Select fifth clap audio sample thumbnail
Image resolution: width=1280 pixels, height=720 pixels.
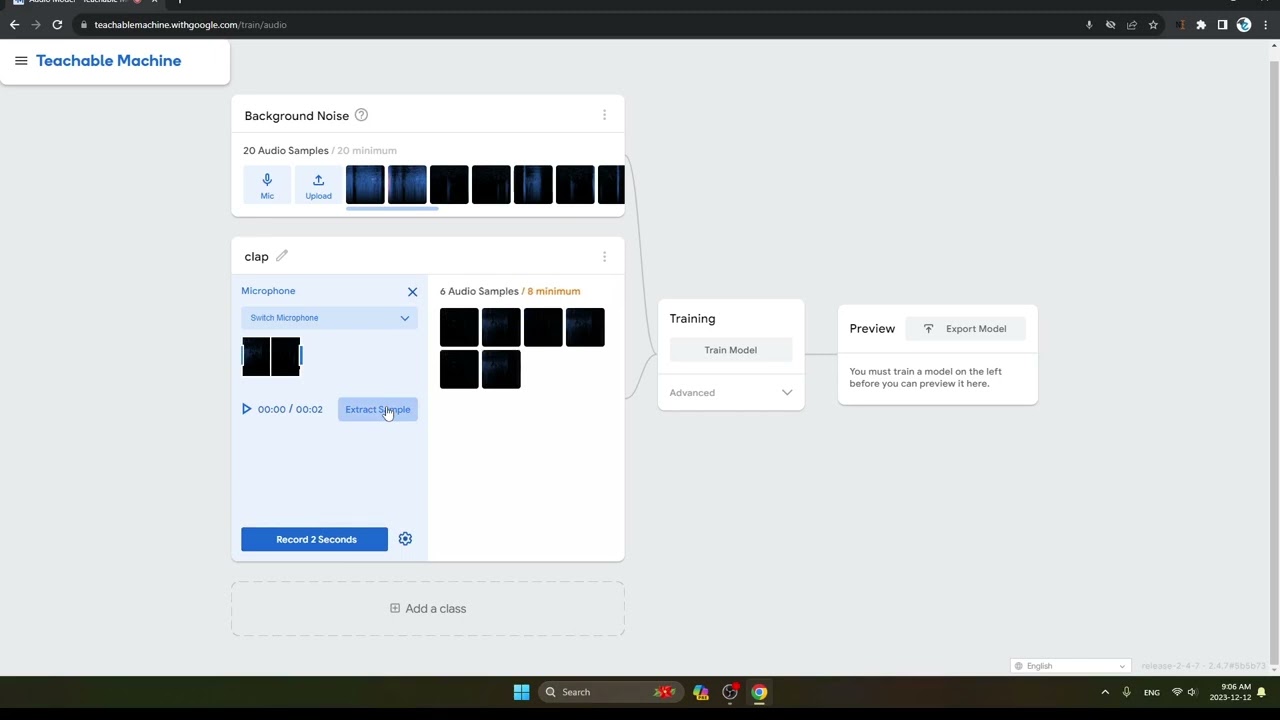(x=459, y=369)
